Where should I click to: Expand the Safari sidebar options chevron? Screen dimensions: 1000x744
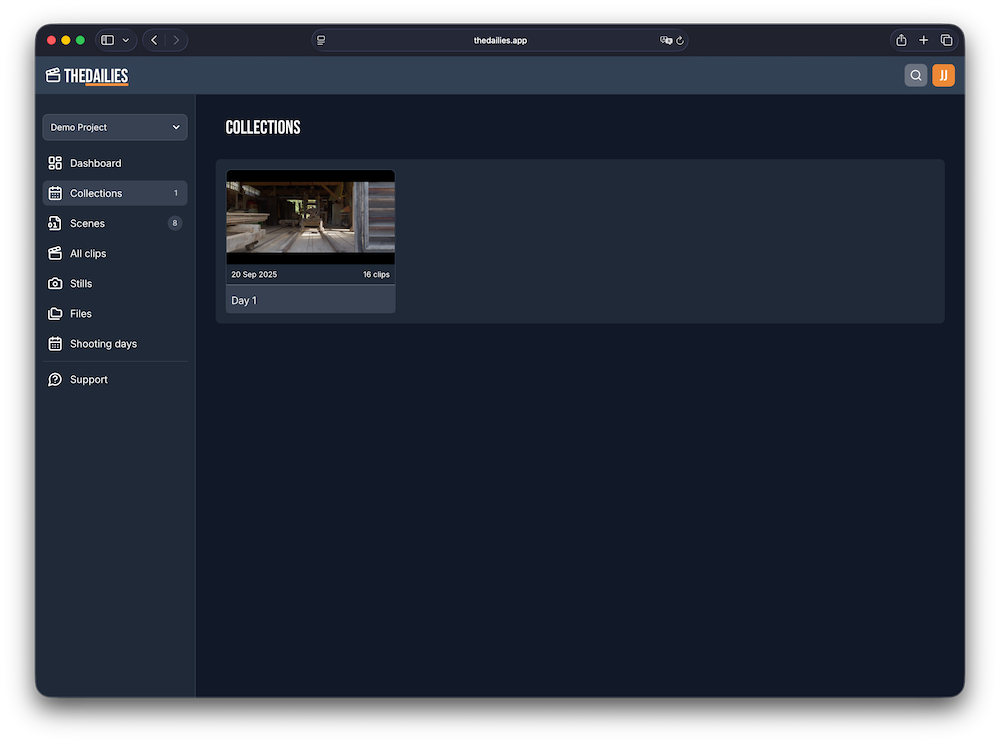(128, 40)
